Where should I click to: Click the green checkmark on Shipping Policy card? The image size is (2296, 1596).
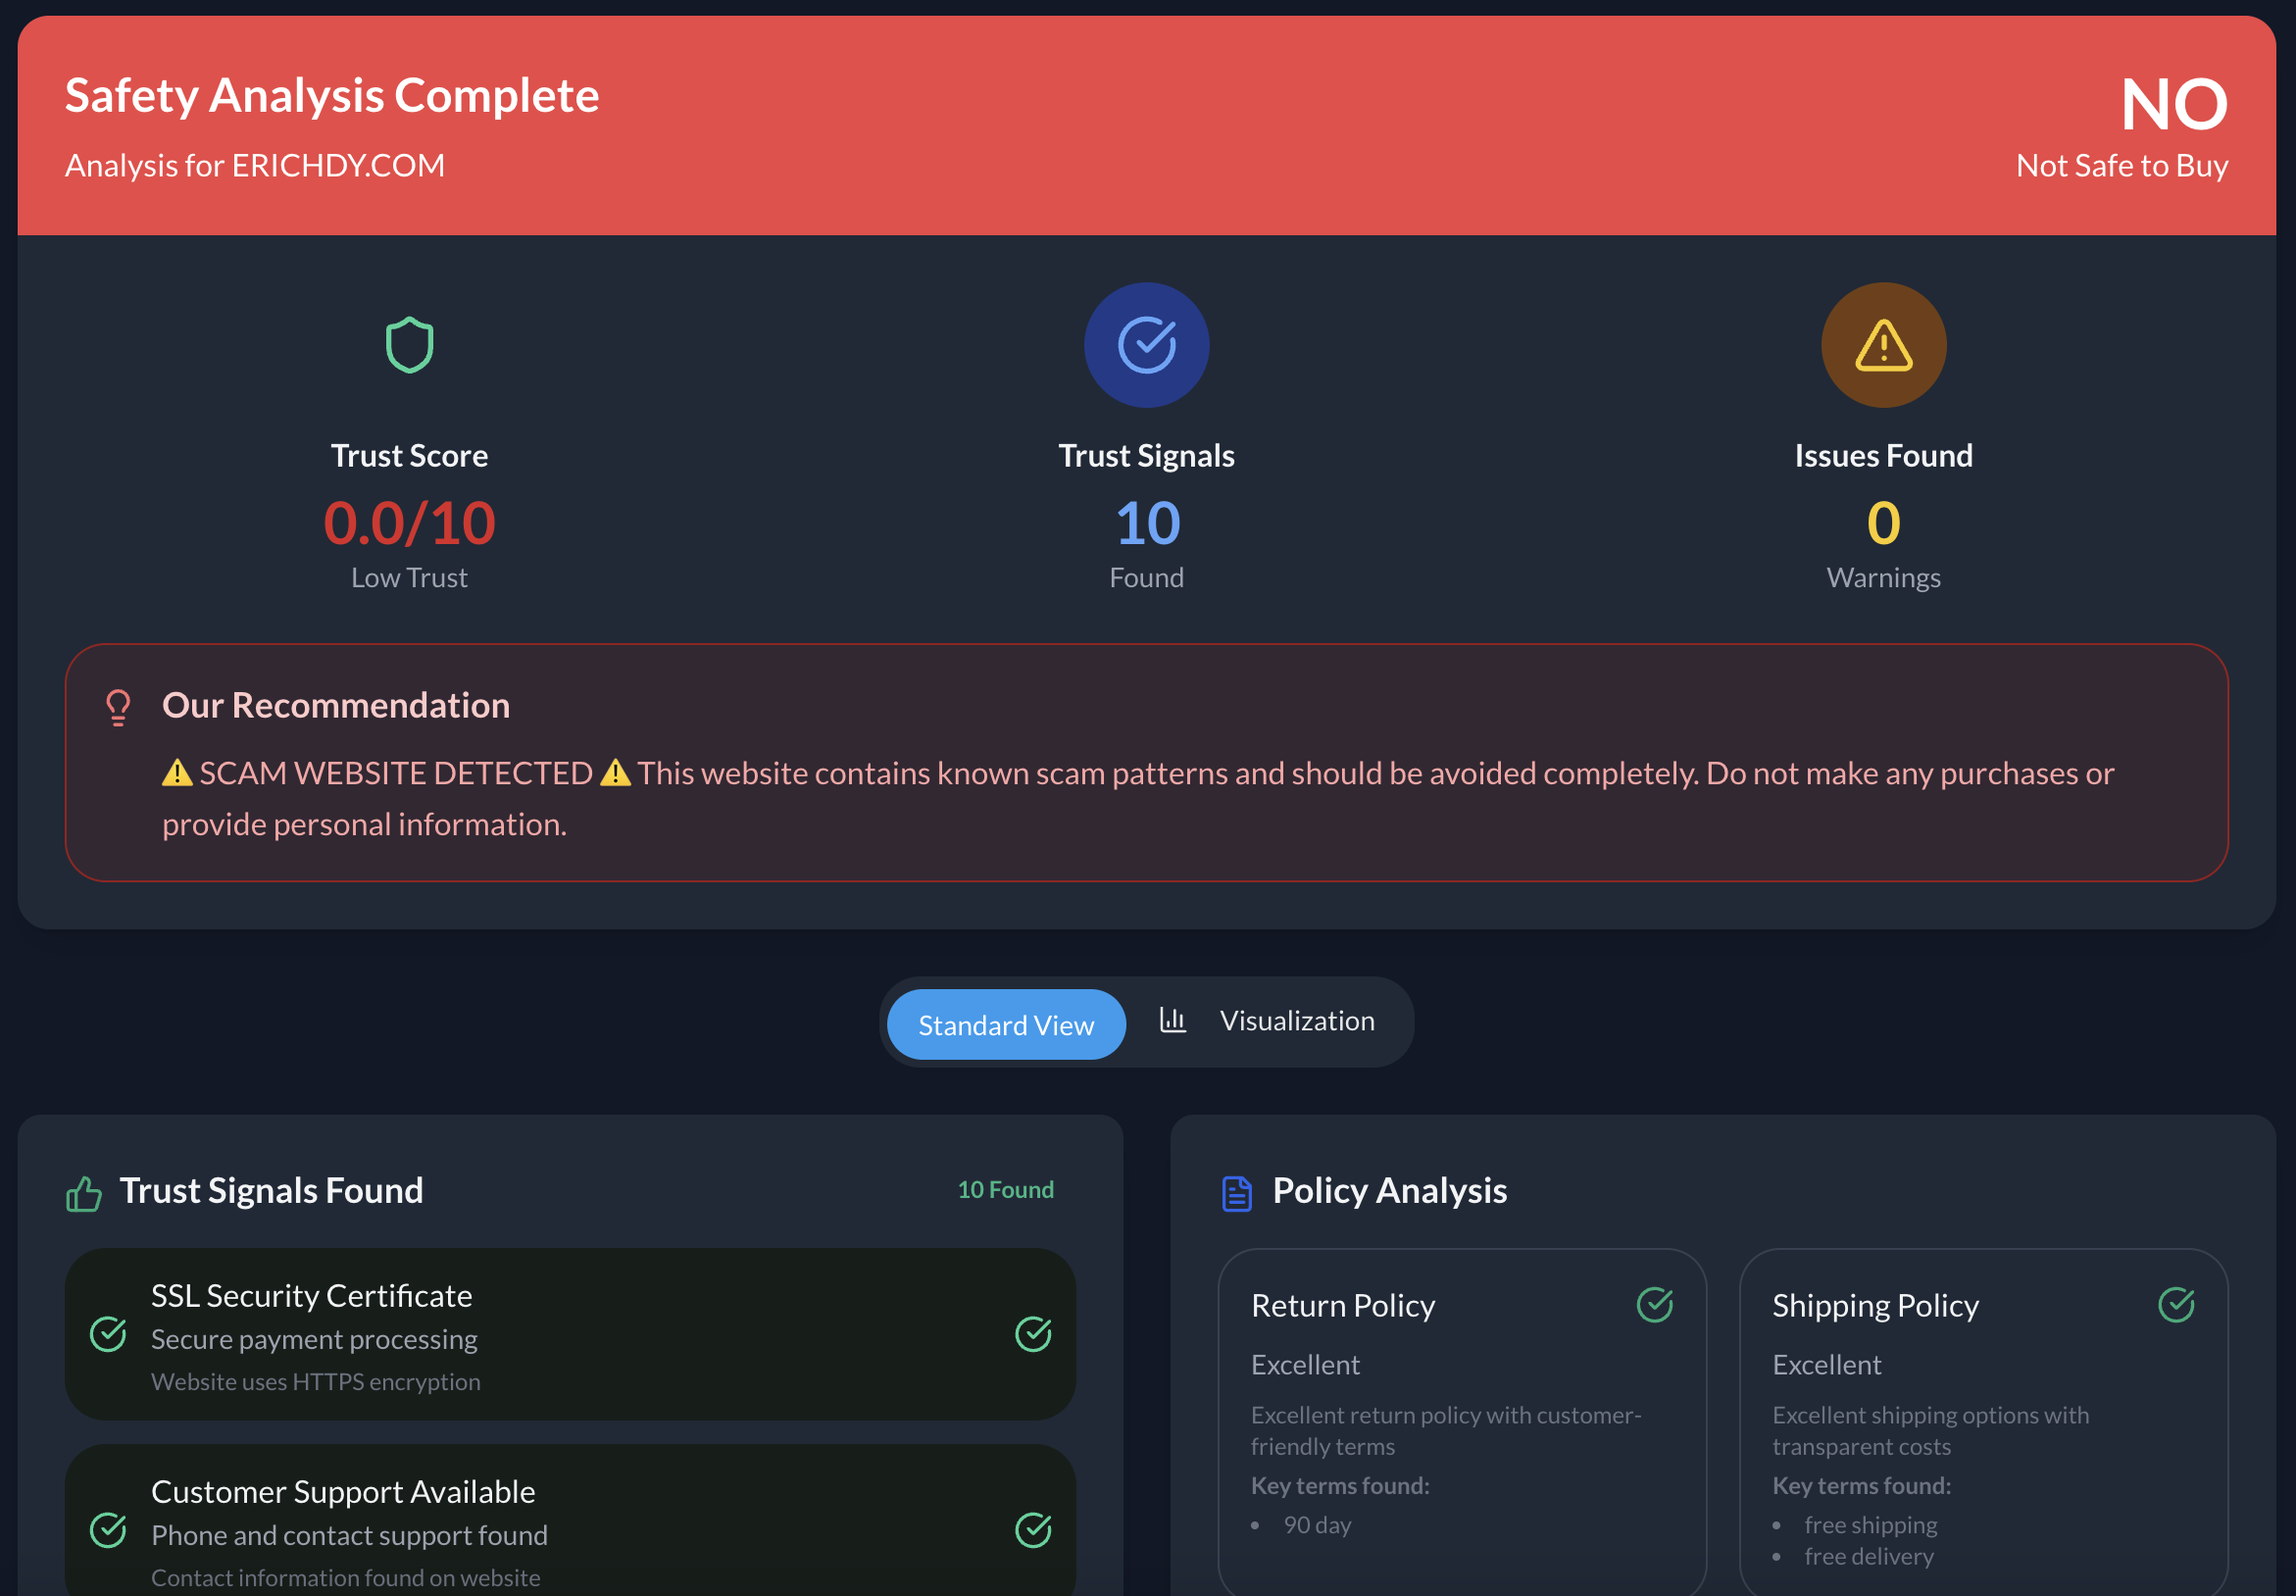(2176, 1304)
